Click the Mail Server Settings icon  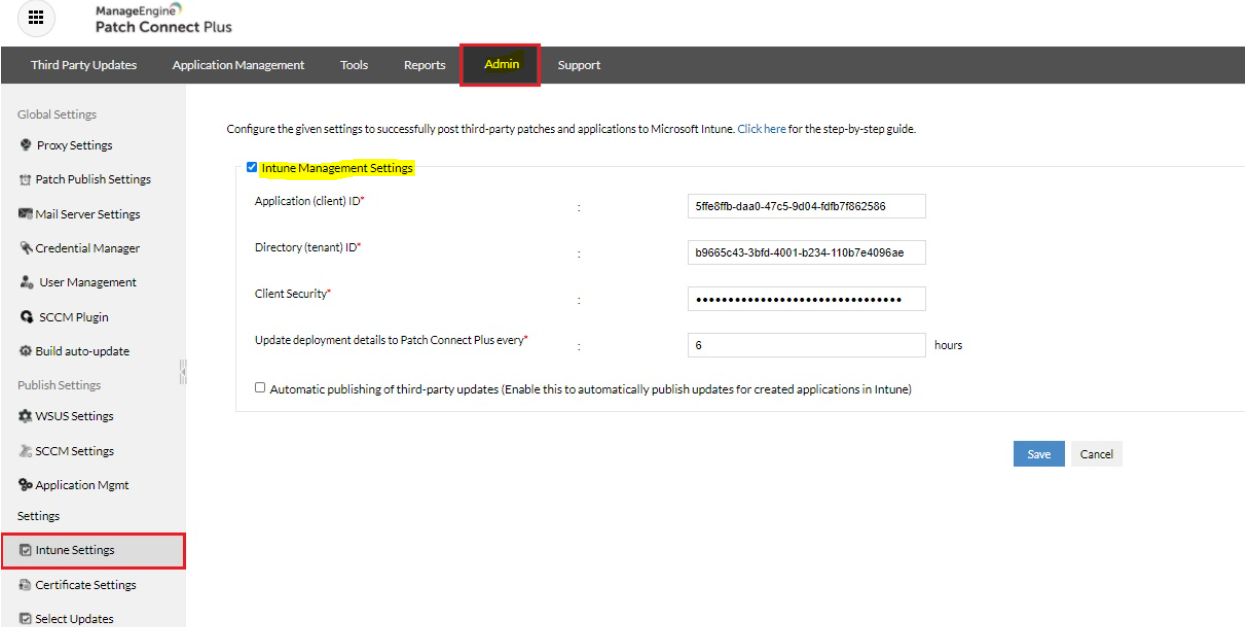26,214
